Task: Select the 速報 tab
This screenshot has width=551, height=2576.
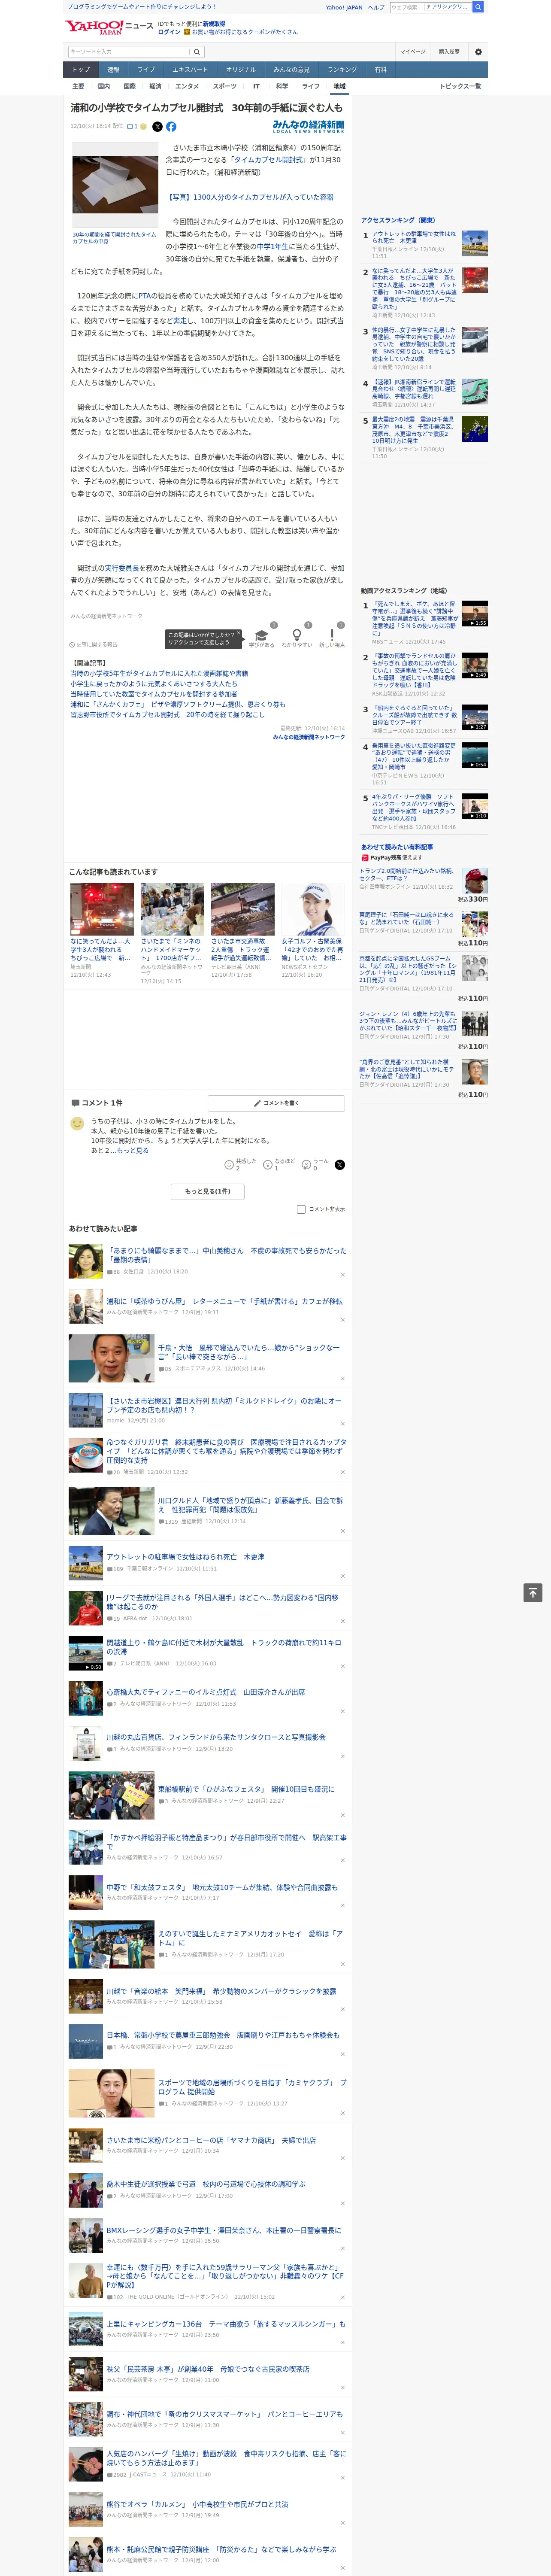Action: (x=113, y=70)
